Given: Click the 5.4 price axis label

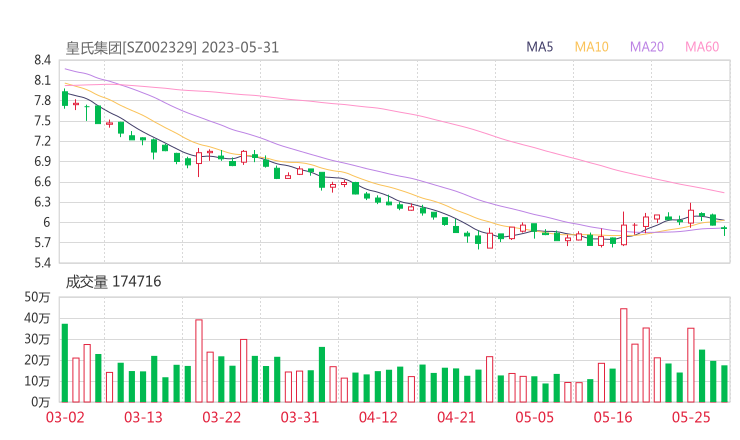Looking at the screenshot, I should click(42, 263).
